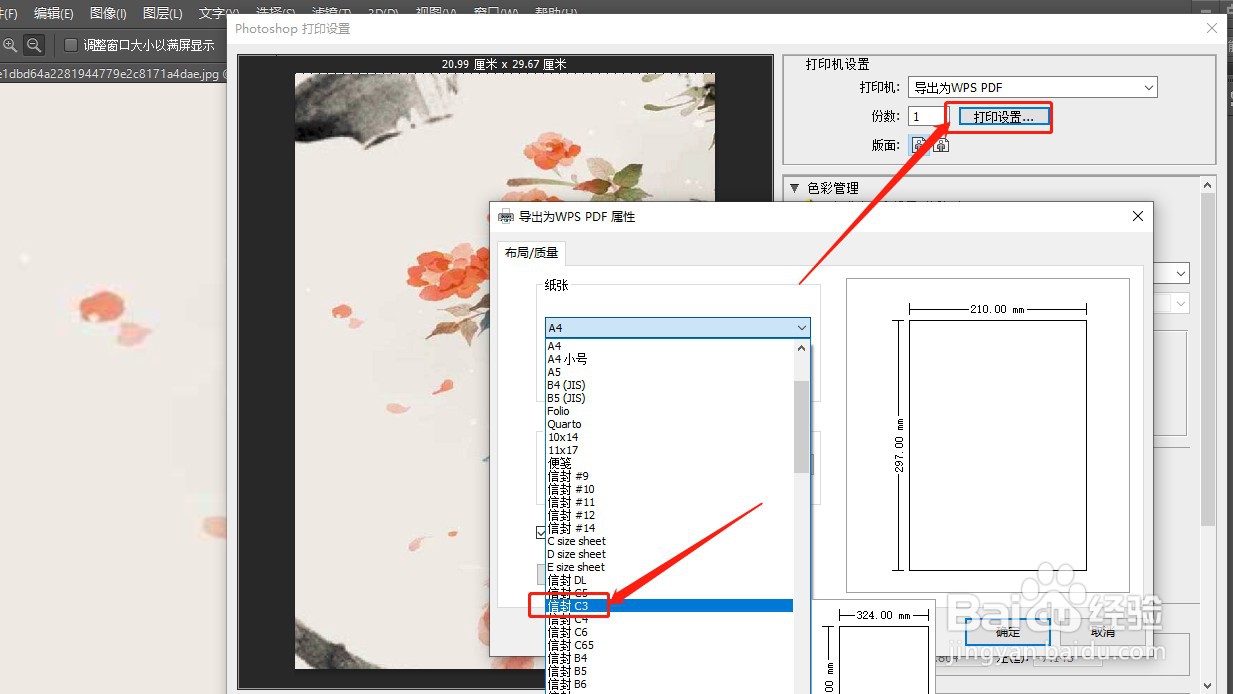1233x694 pixels.
Task: Choose the portrait layout icon beside 版面
Action: click(x=920, y=144)
